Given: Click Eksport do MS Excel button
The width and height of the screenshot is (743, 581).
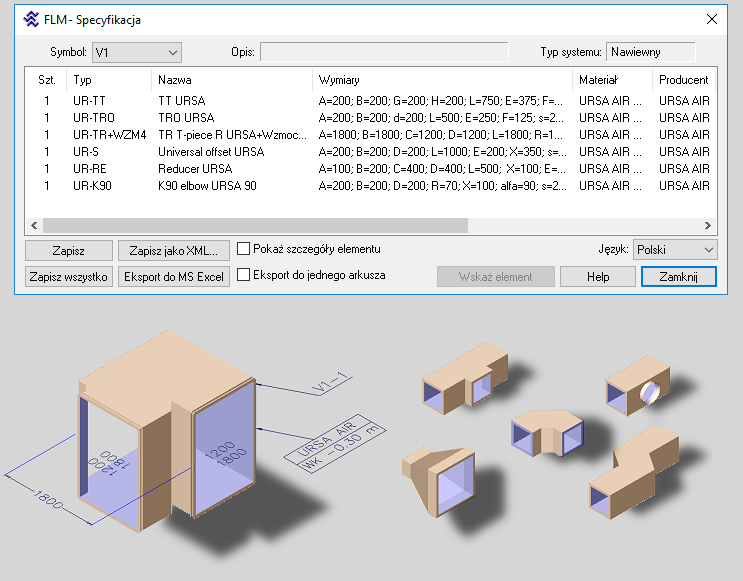Looking at the screenshot, I should [174, 276].
